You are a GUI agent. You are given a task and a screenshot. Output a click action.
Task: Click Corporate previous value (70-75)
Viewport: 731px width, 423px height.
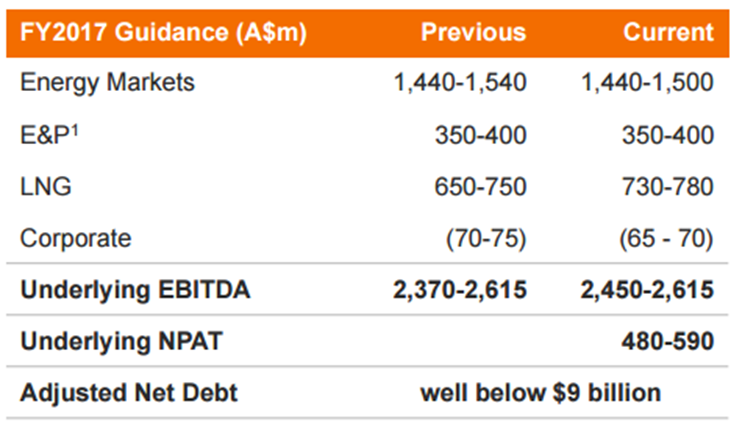tap(486, 239)
